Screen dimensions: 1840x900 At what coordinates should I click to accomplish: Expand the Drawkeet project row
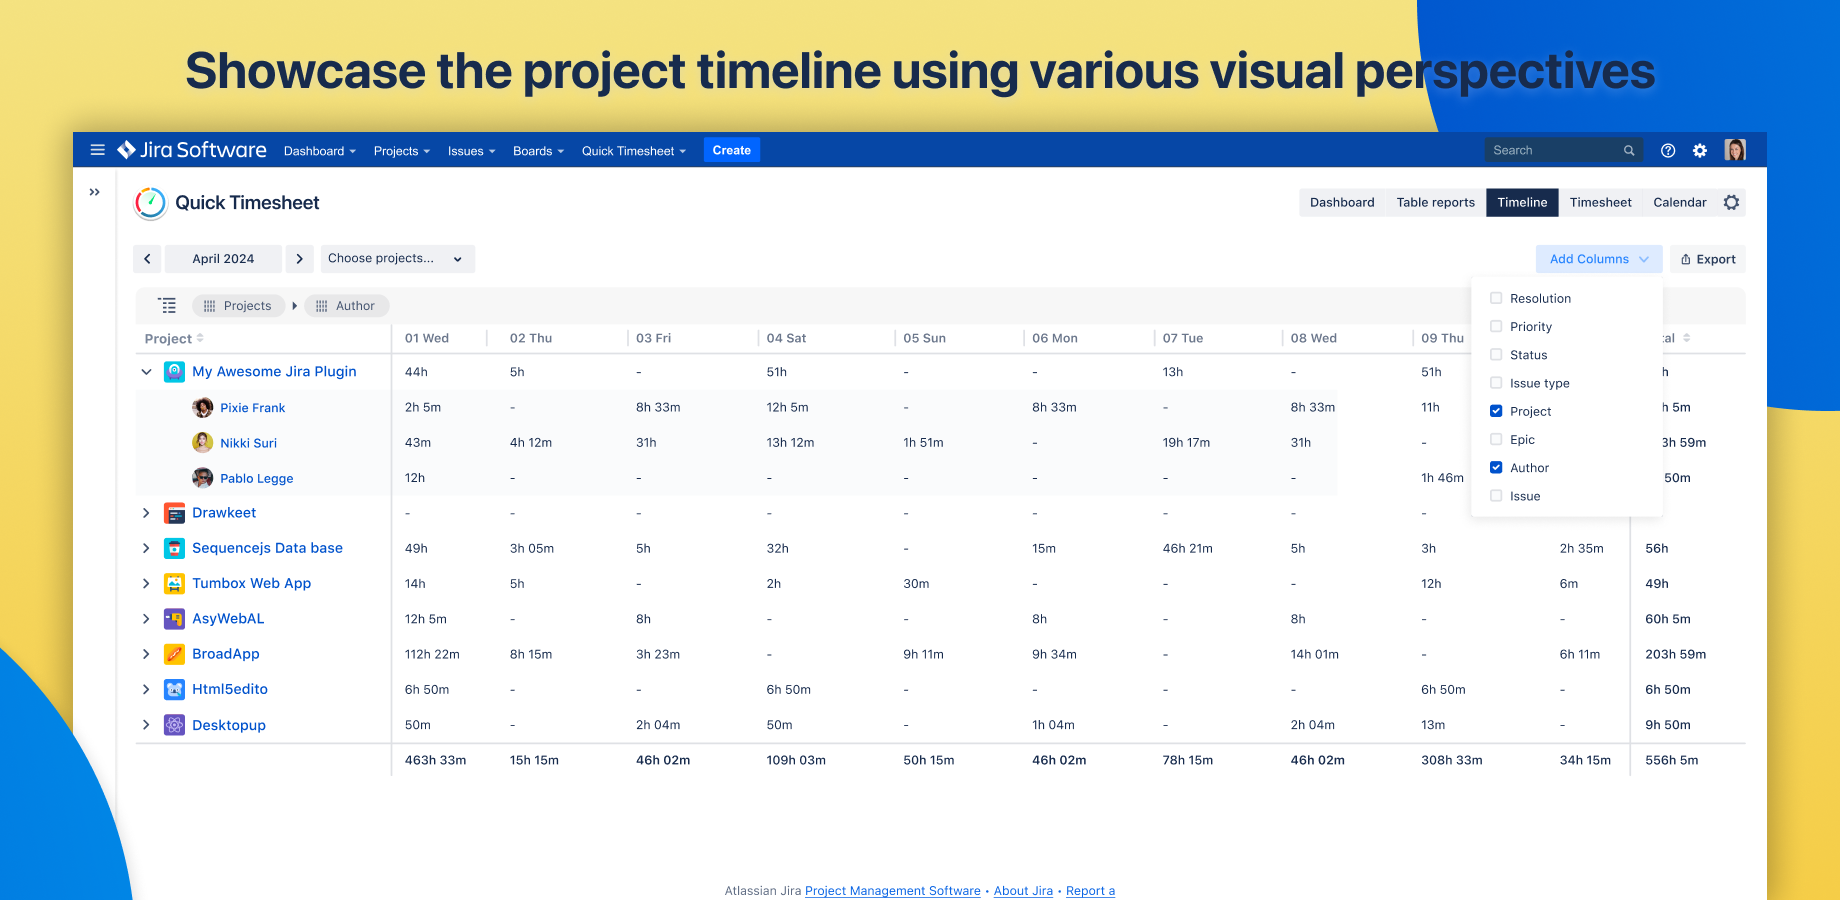point(146,513)
